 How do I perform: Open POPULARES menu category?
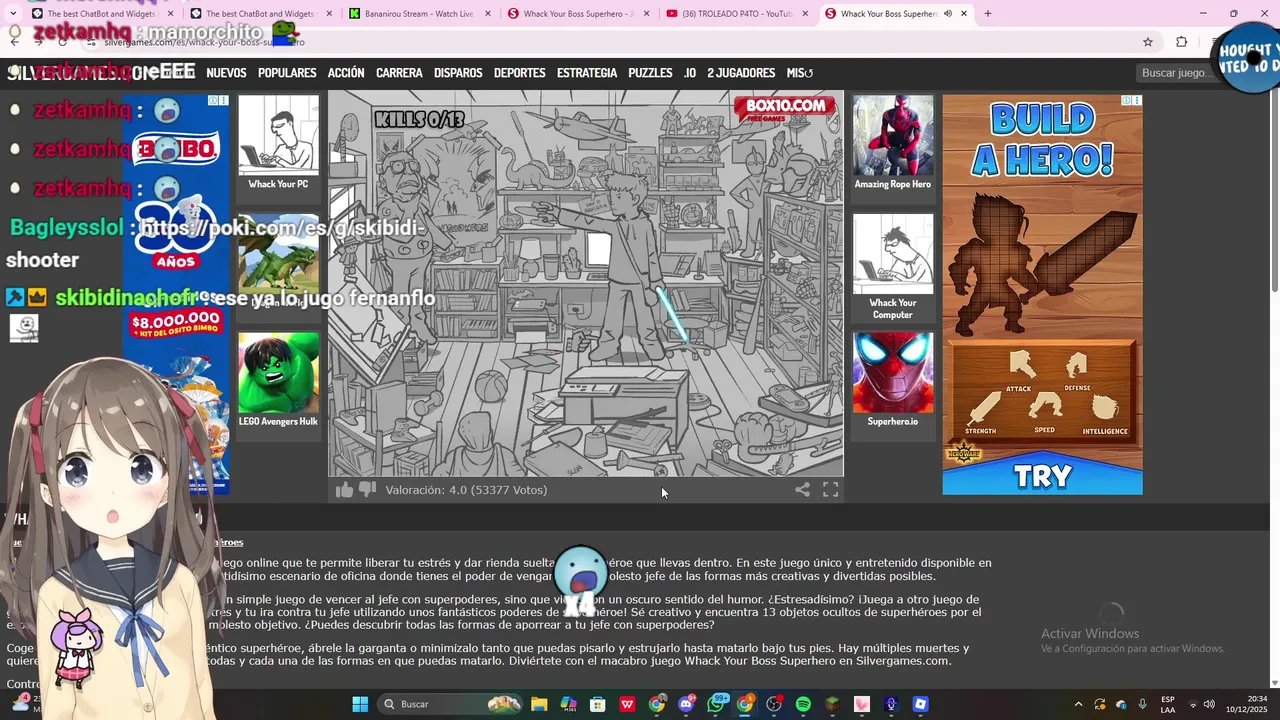287,73
